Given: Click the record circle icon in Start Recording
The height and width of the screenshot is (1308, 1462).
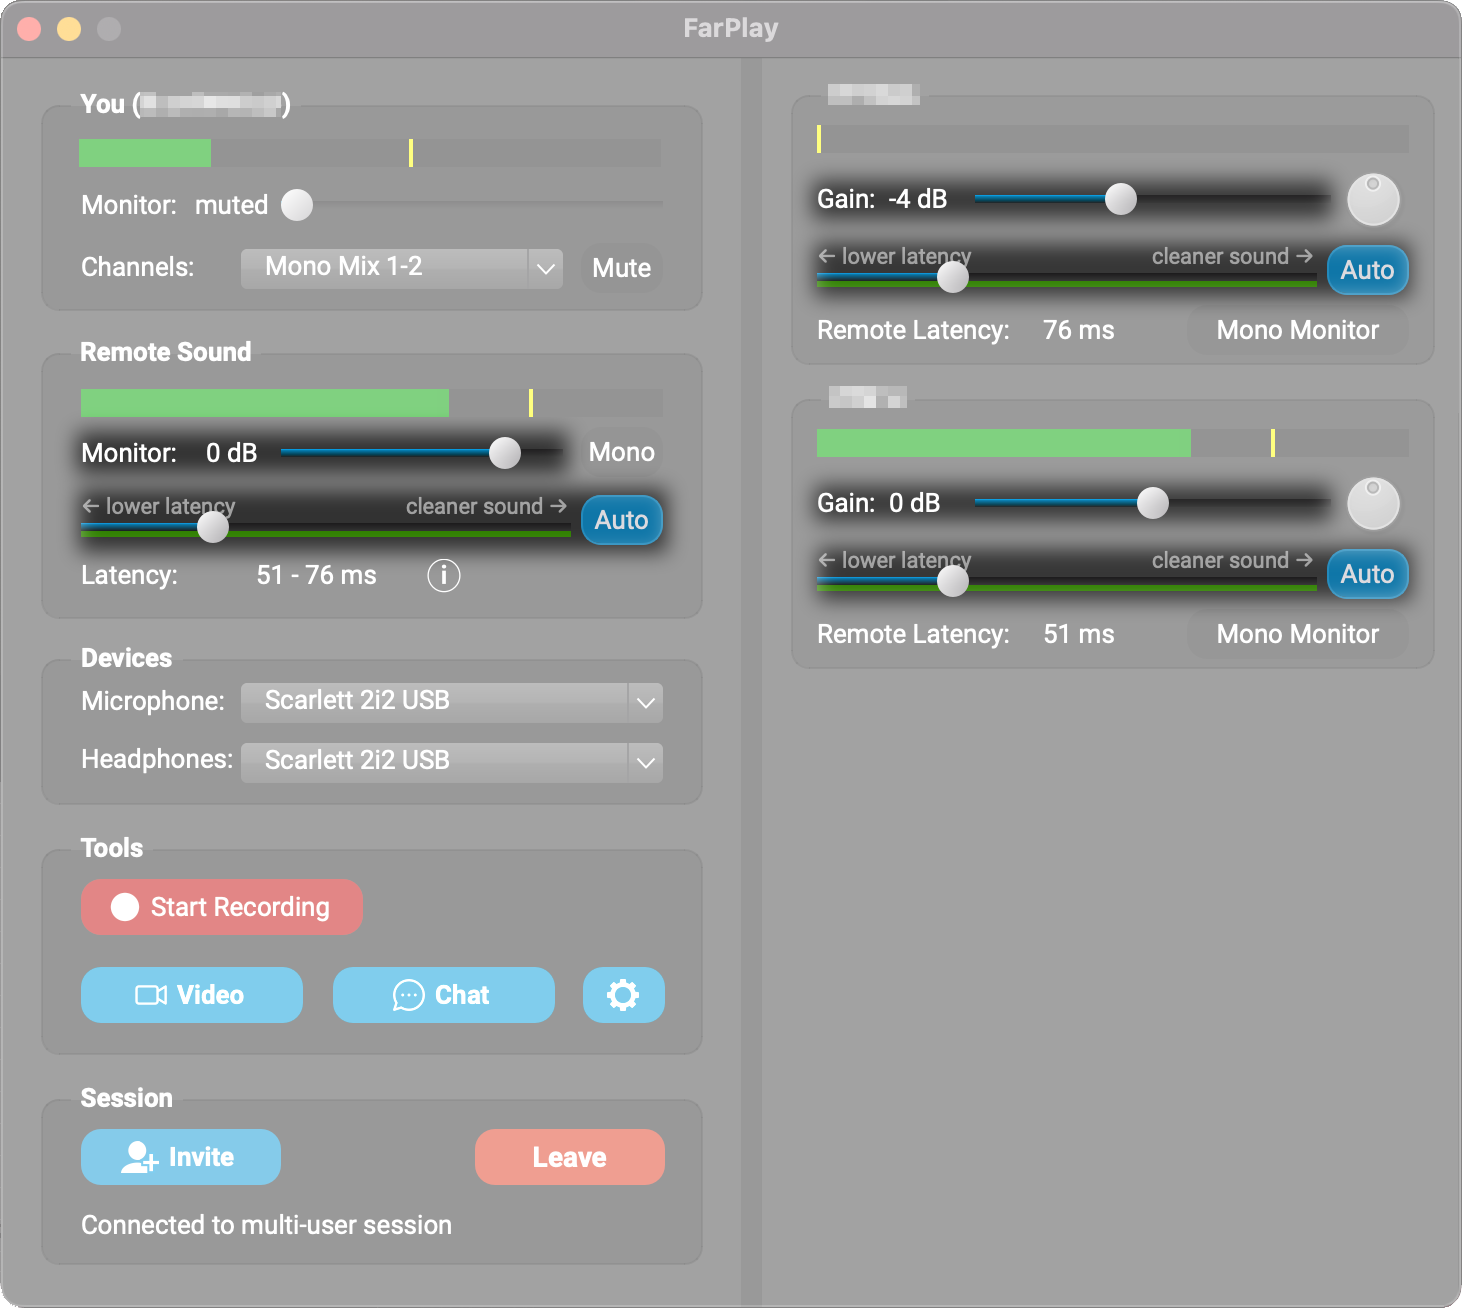Looking at the screenshot, I should coord(125,907).
